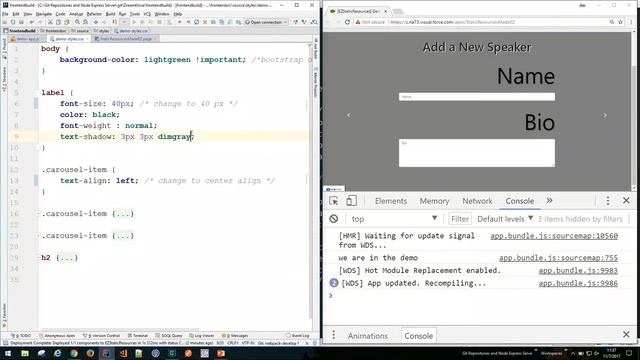The image size is (640, 360).
Task: Activate DevTools inspect element picker
Action: click(x=333, y=201)
